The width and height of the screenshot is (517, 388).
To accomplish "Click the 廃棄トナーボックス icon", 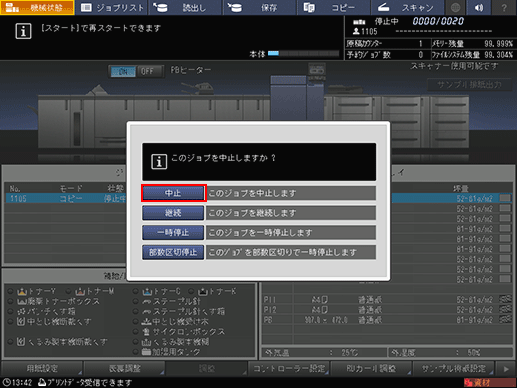I will (22, 302).
